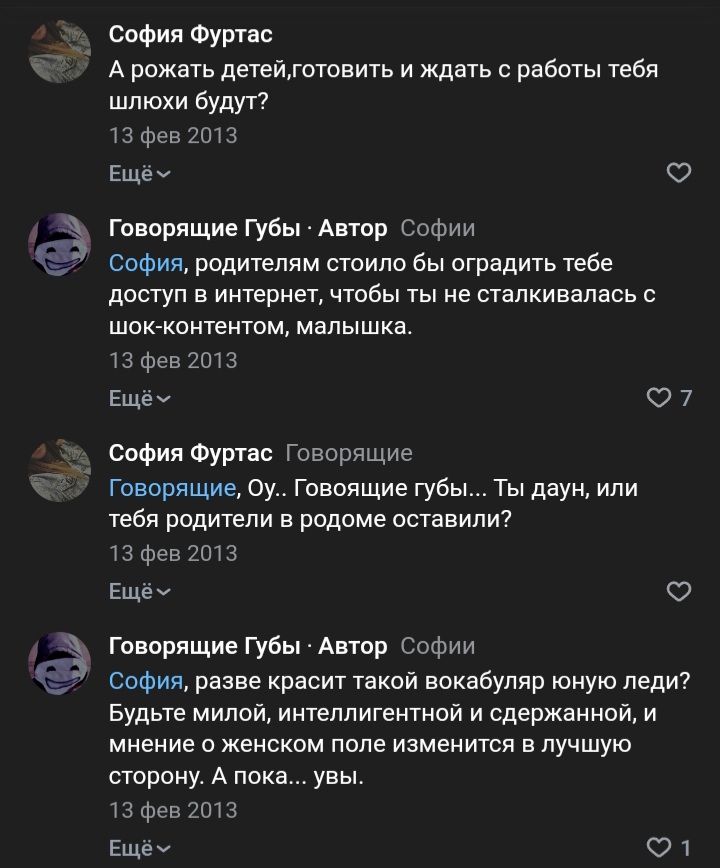Viewport: 720px width, 868px height.
Task: Like София Фуртас's first comment with the heart
Action: click(x=678, y=173)
